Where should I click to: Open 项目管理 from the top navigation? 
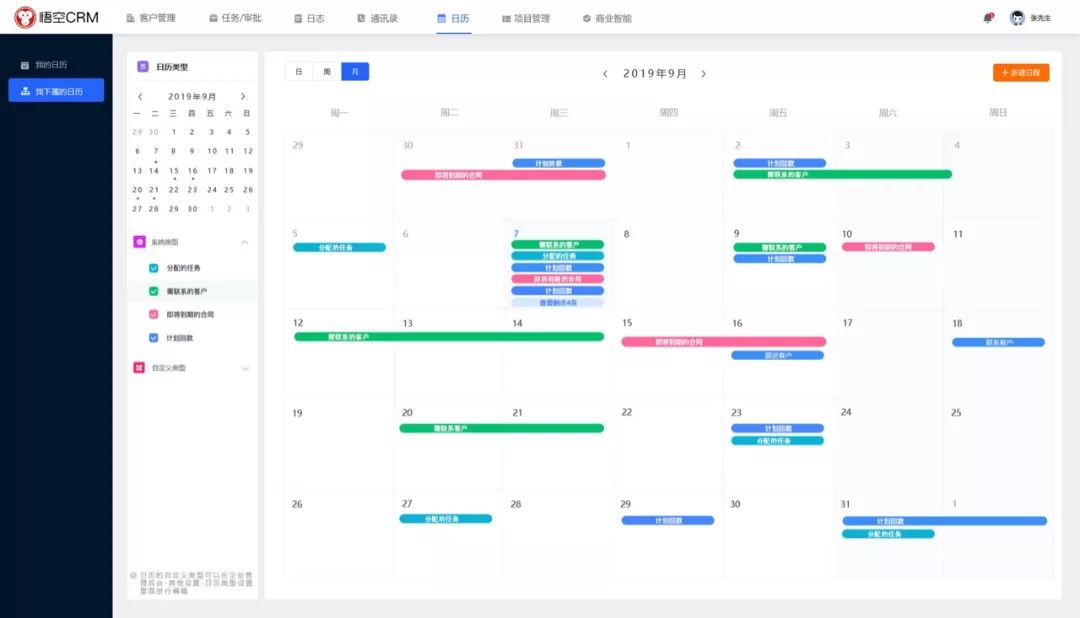coord(526,19)
